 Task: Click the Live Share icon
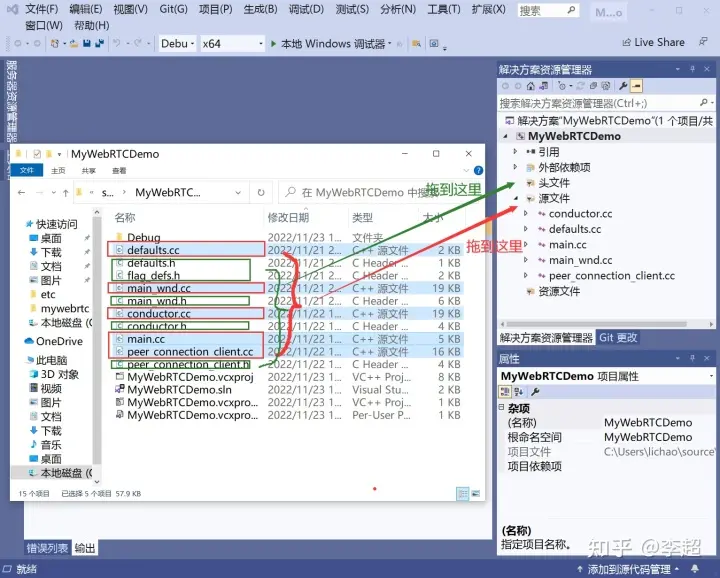click(x=626, y=43)
